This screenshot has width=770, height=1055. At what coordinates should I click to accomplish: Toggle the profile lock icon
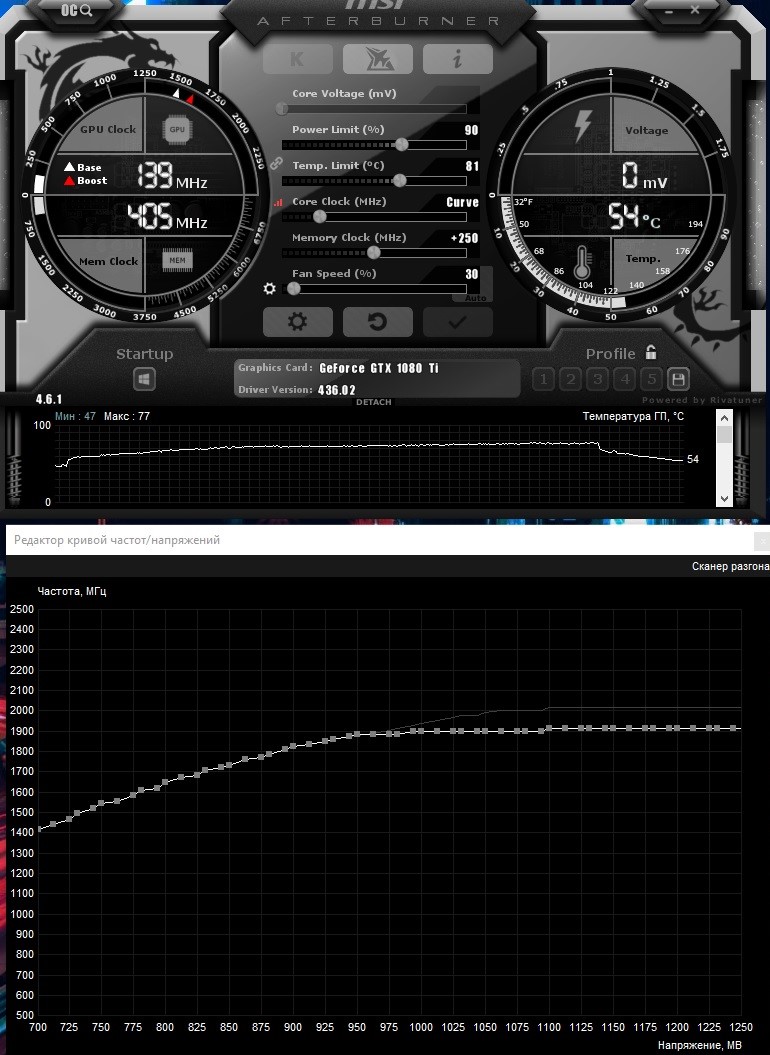point(651,352)
